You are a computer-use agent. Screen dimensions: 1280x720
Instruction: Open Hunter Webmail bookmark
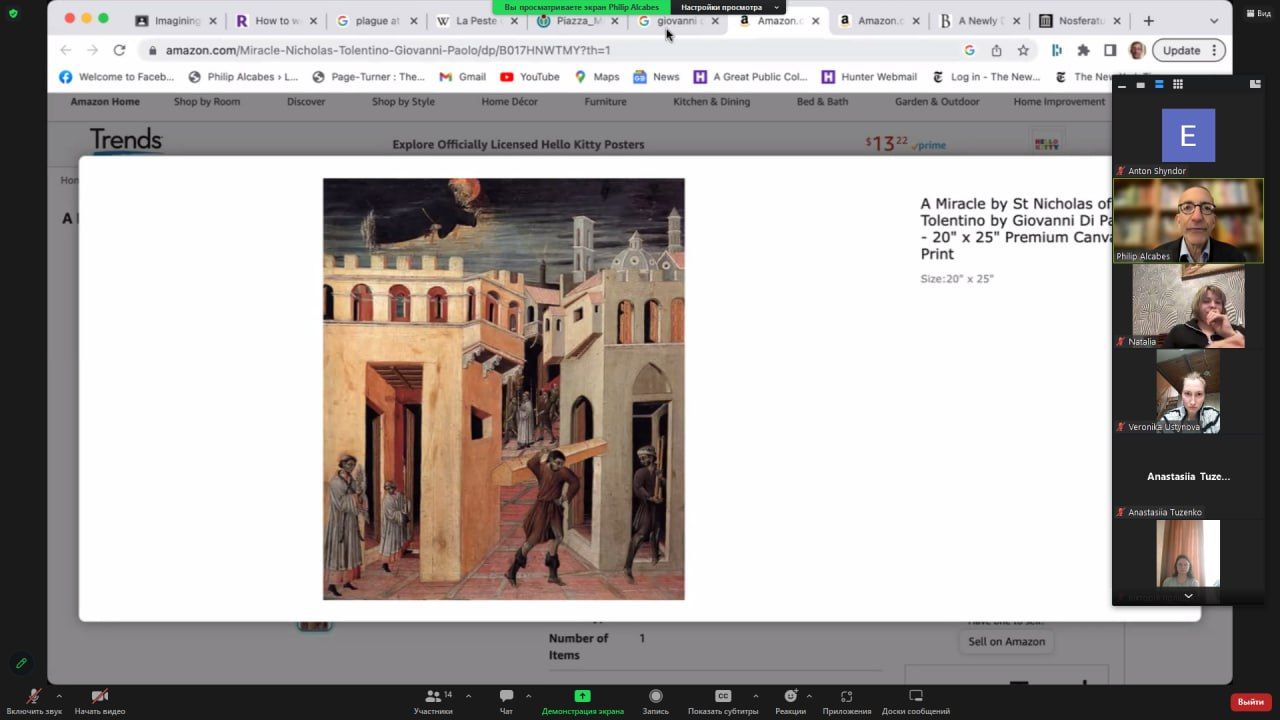[x=869, y=77]
